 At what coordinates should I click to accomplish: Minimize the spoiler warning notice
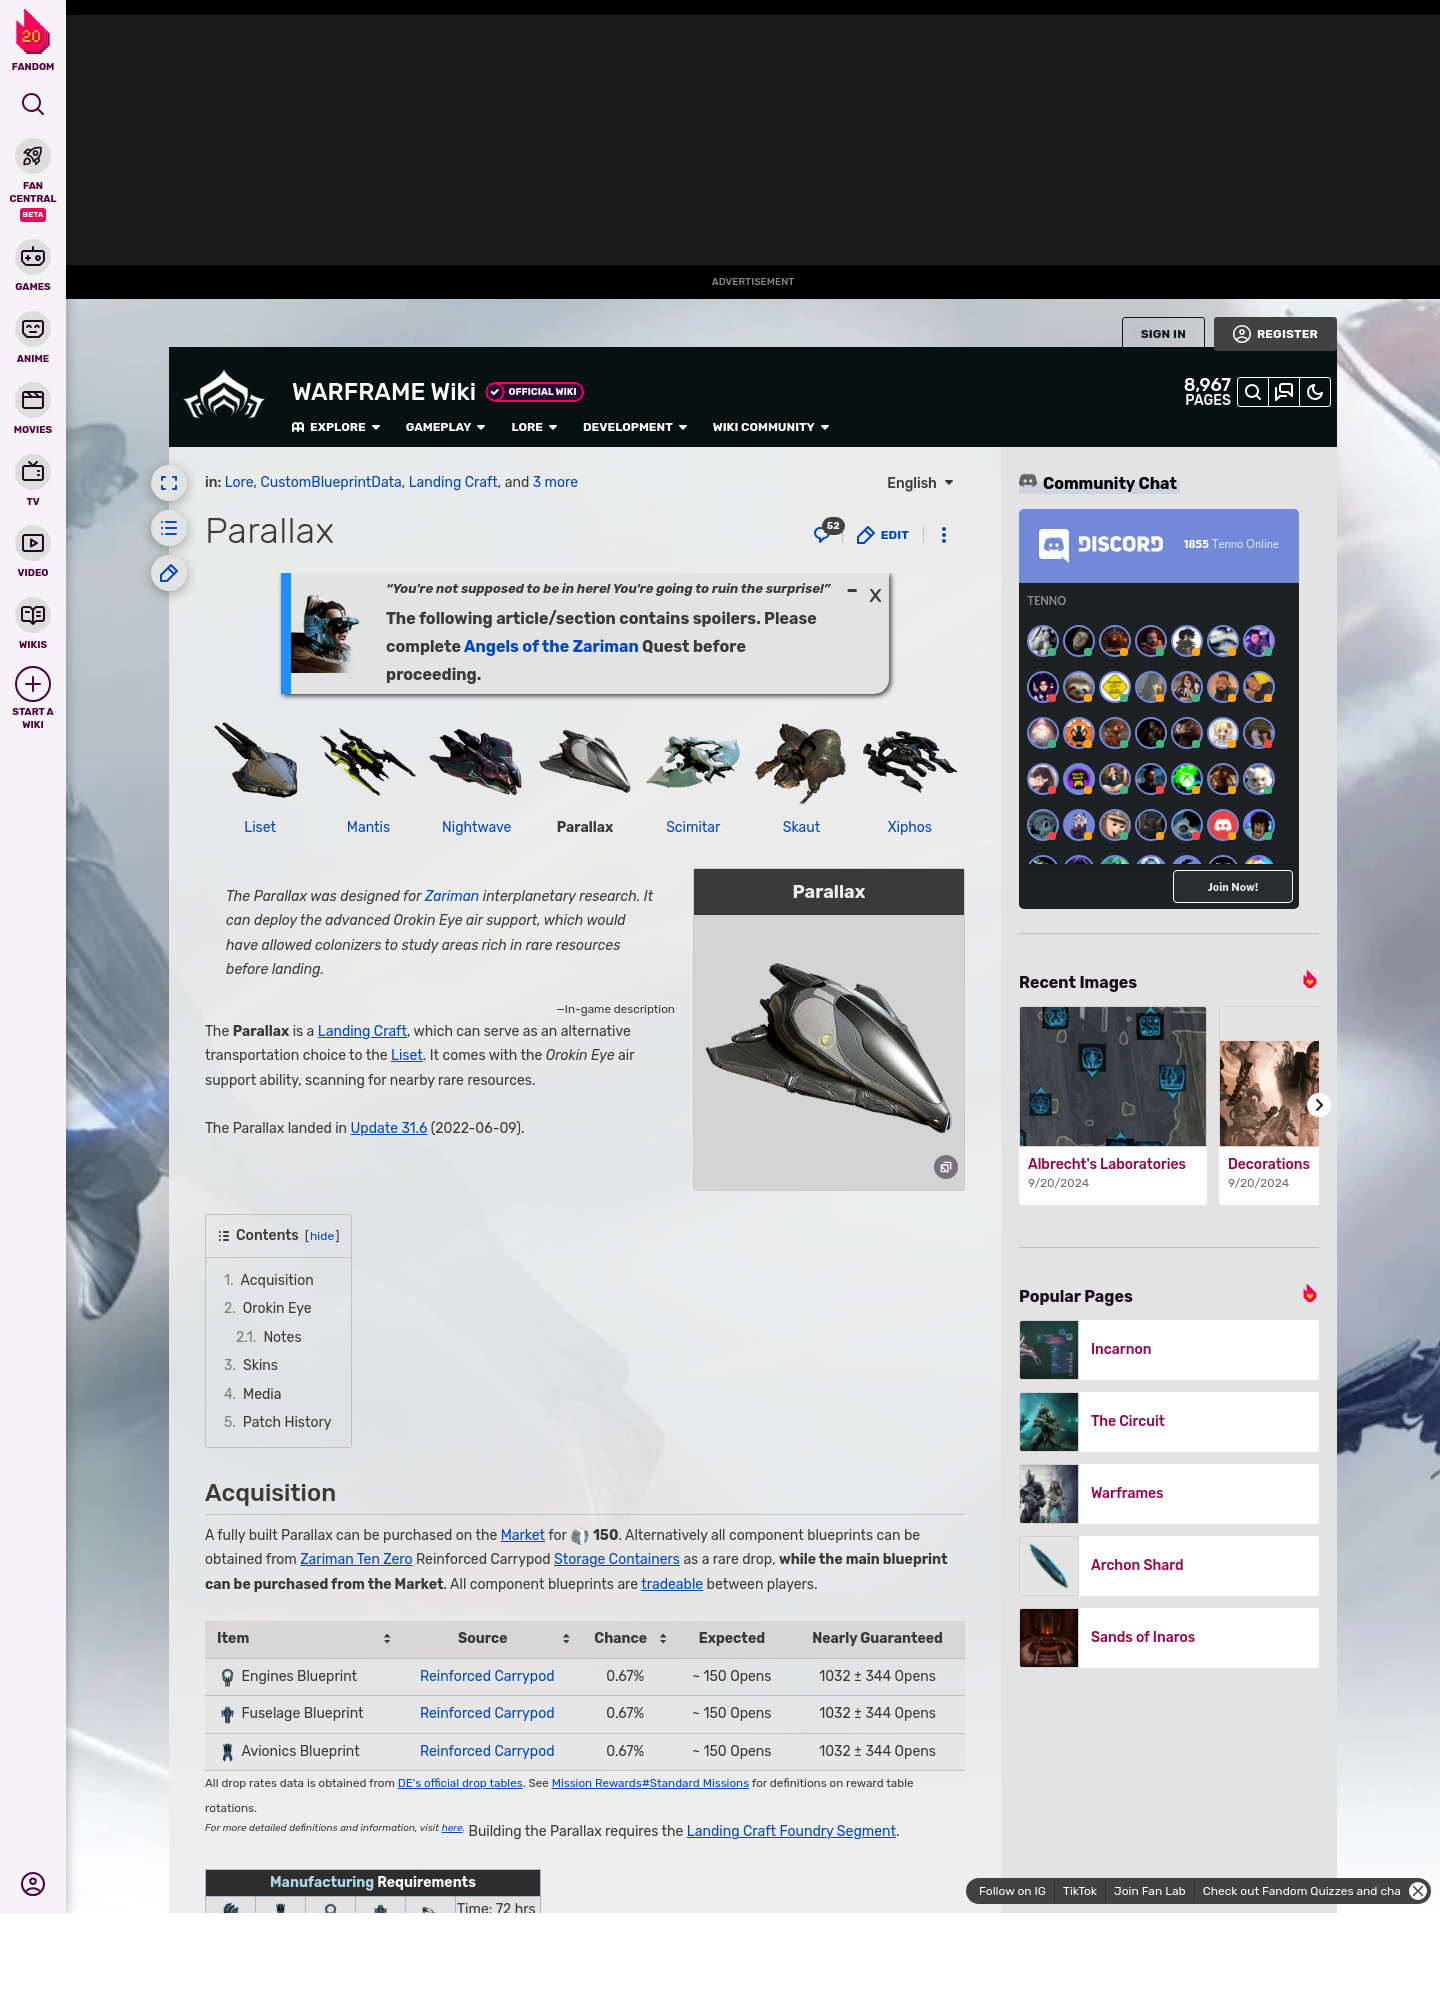coord(852,591)
